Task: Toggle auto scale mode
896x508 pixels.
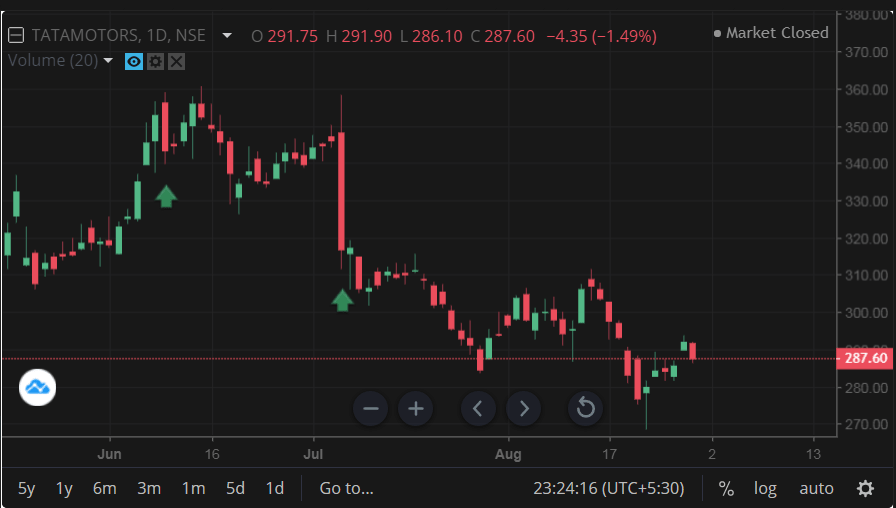Action: click(x=816, y=489)
